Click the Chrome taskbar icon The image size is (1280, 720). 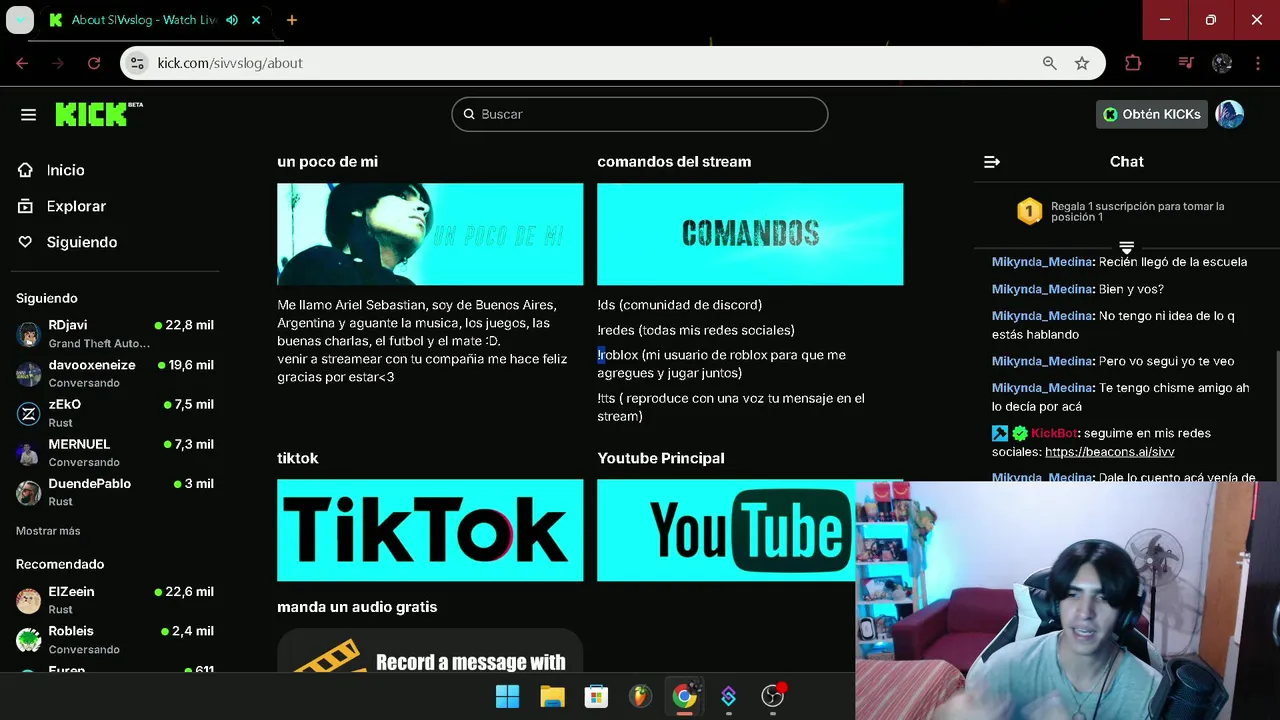684,696
